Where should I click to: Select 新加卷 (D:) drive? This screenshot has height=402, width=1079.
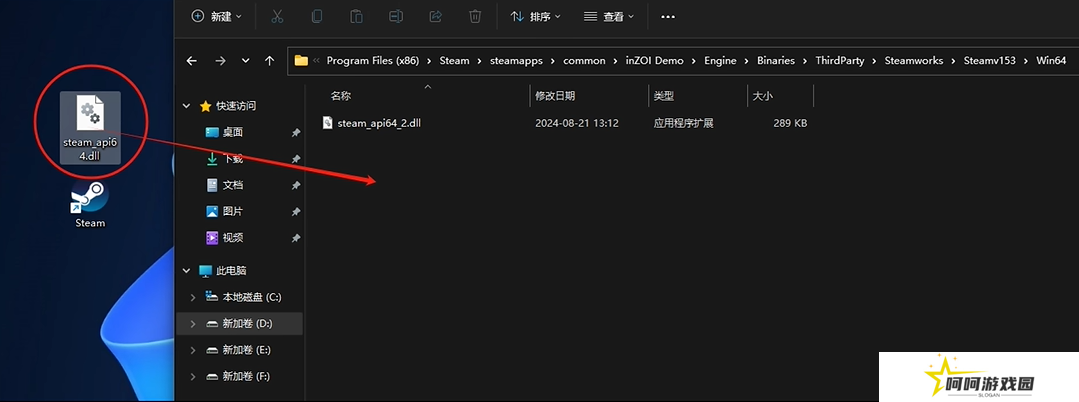point(248,324)
